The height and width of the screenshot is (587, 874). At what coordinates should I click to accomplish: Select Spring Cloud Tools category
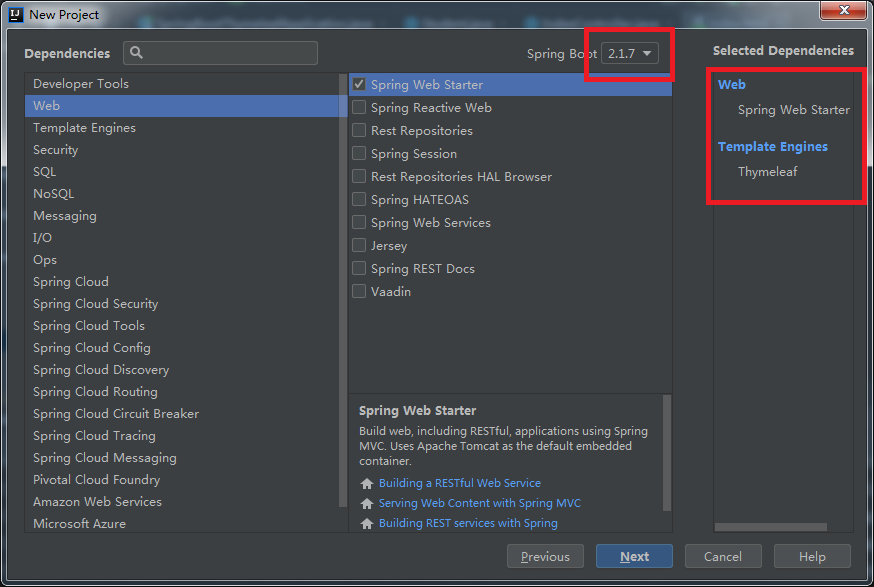click(182, 326)
